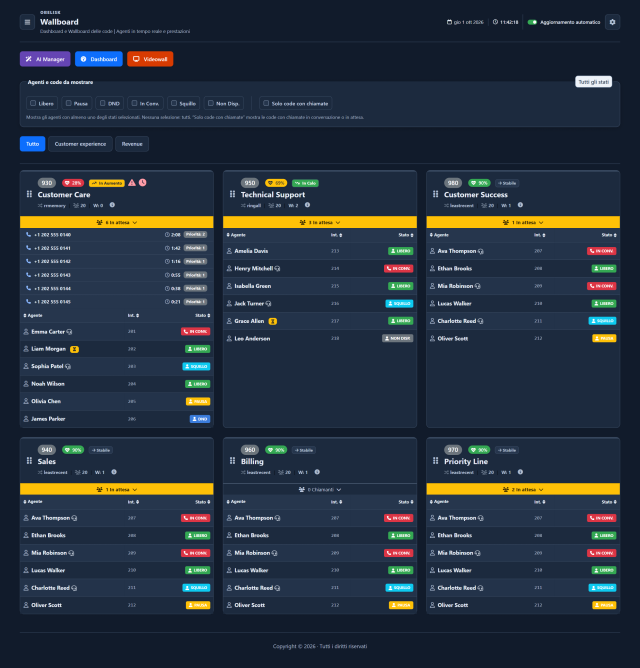Check the Non Disp. status filter
Screen dimensions: 640x668
point(210,103)
